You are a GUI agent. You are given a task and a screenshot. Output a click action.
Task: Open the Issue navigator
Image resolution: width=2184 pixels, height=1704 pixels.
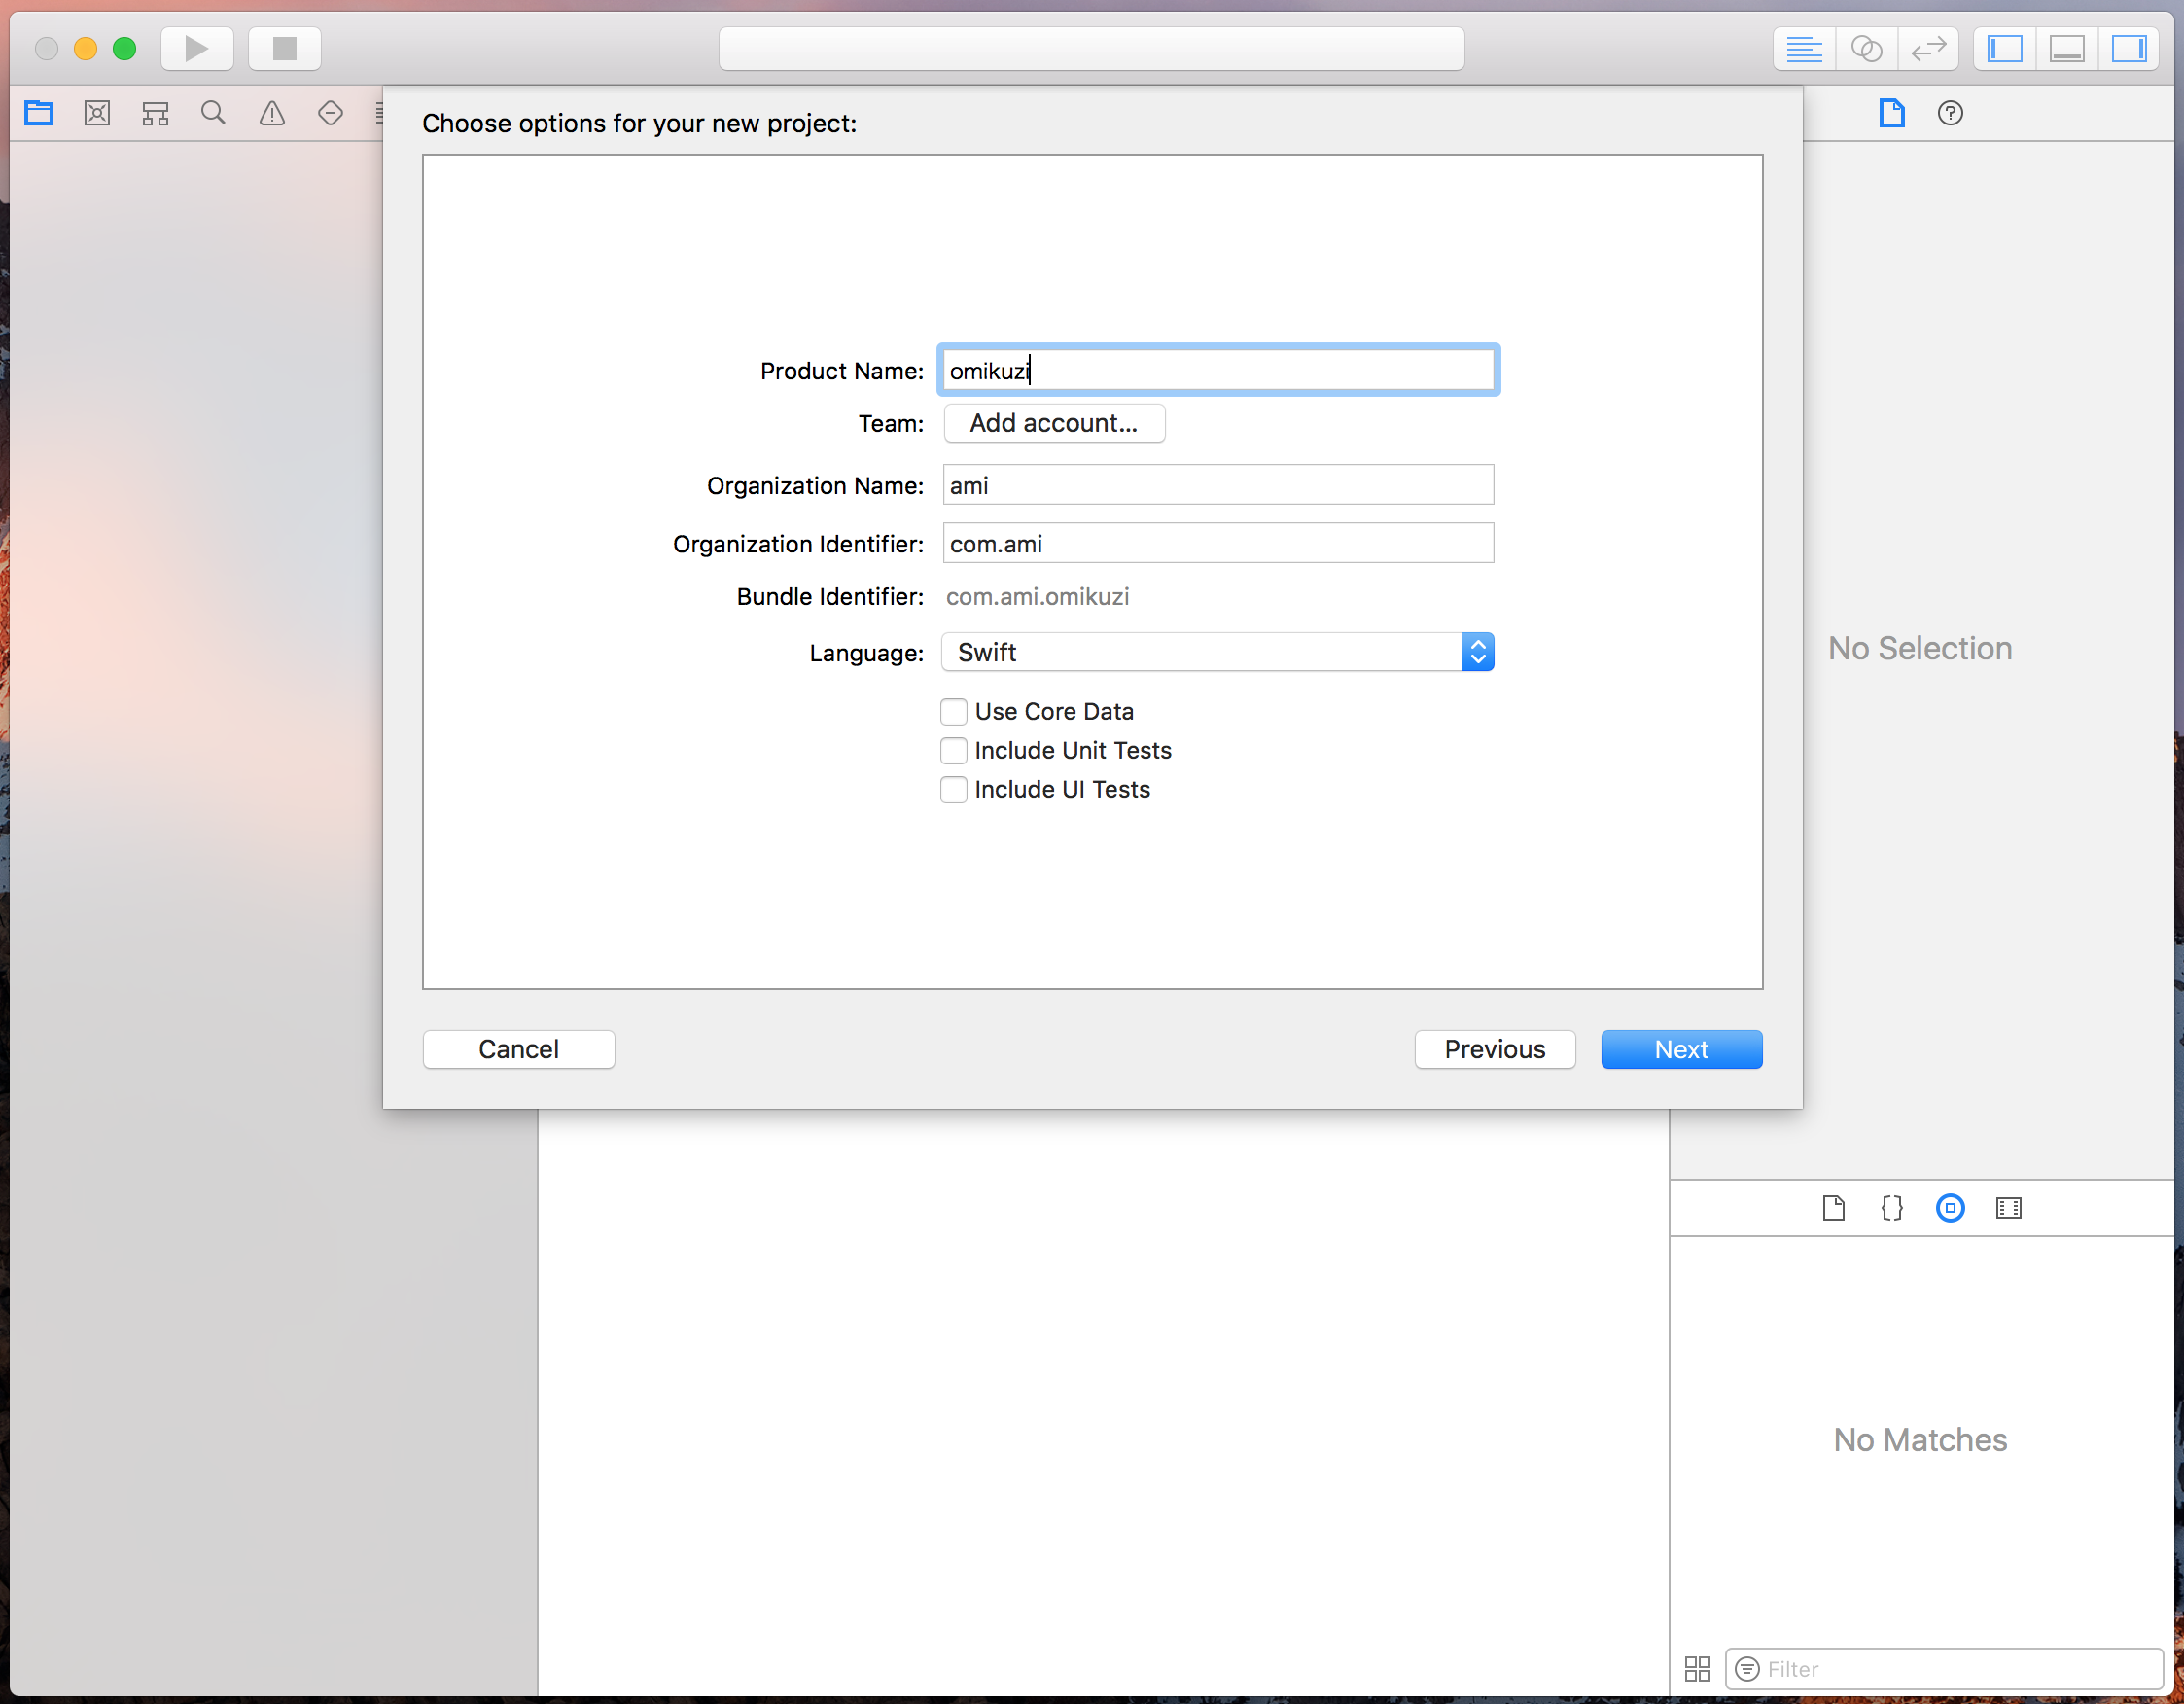pyautogui.click(x=272, y=113)
